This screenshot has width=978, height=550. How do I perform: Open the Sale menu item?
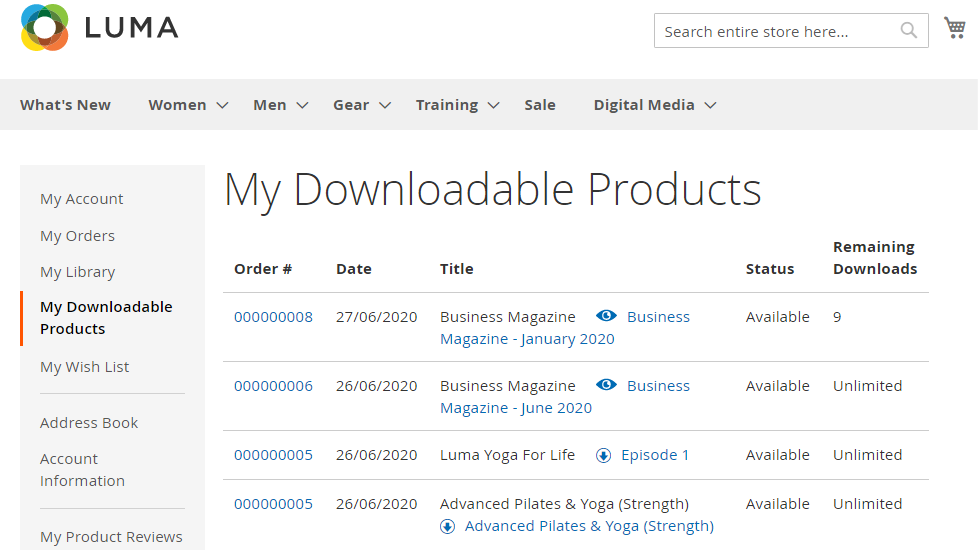pyautogui.click(x=539, y=105)
